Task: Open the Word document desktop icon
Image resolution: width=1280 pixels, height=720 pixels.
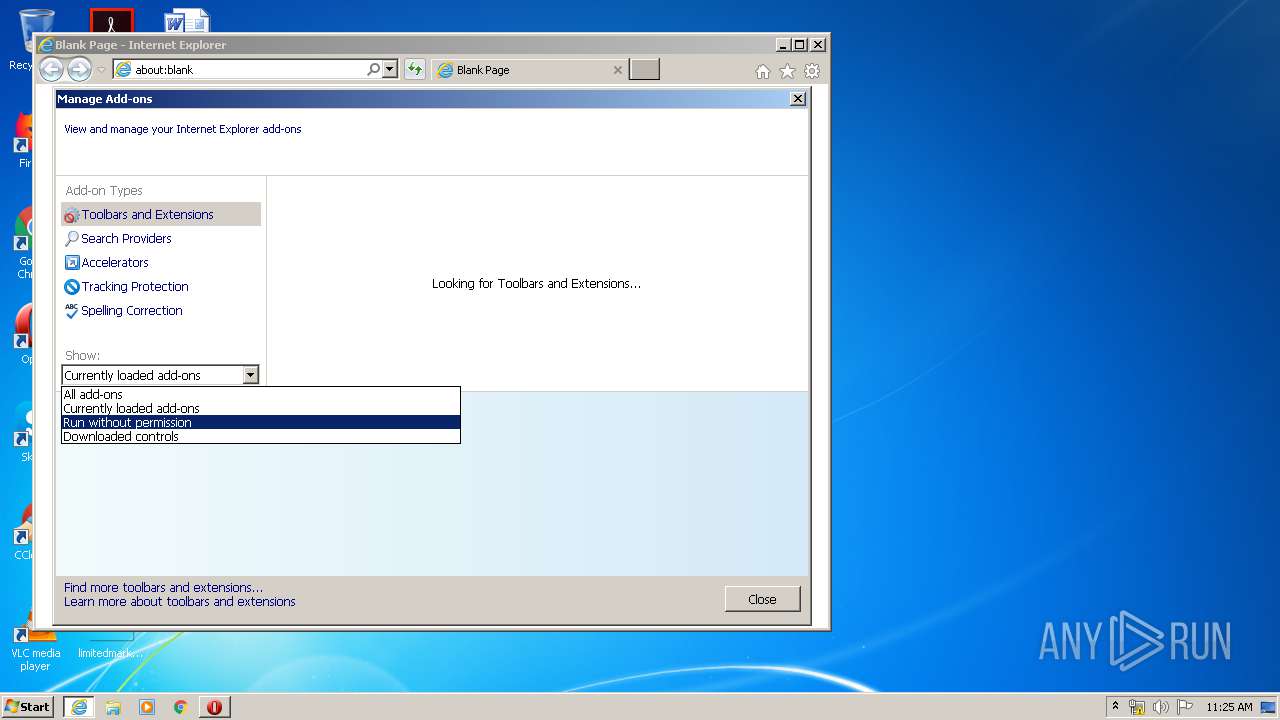Action: 187,21
